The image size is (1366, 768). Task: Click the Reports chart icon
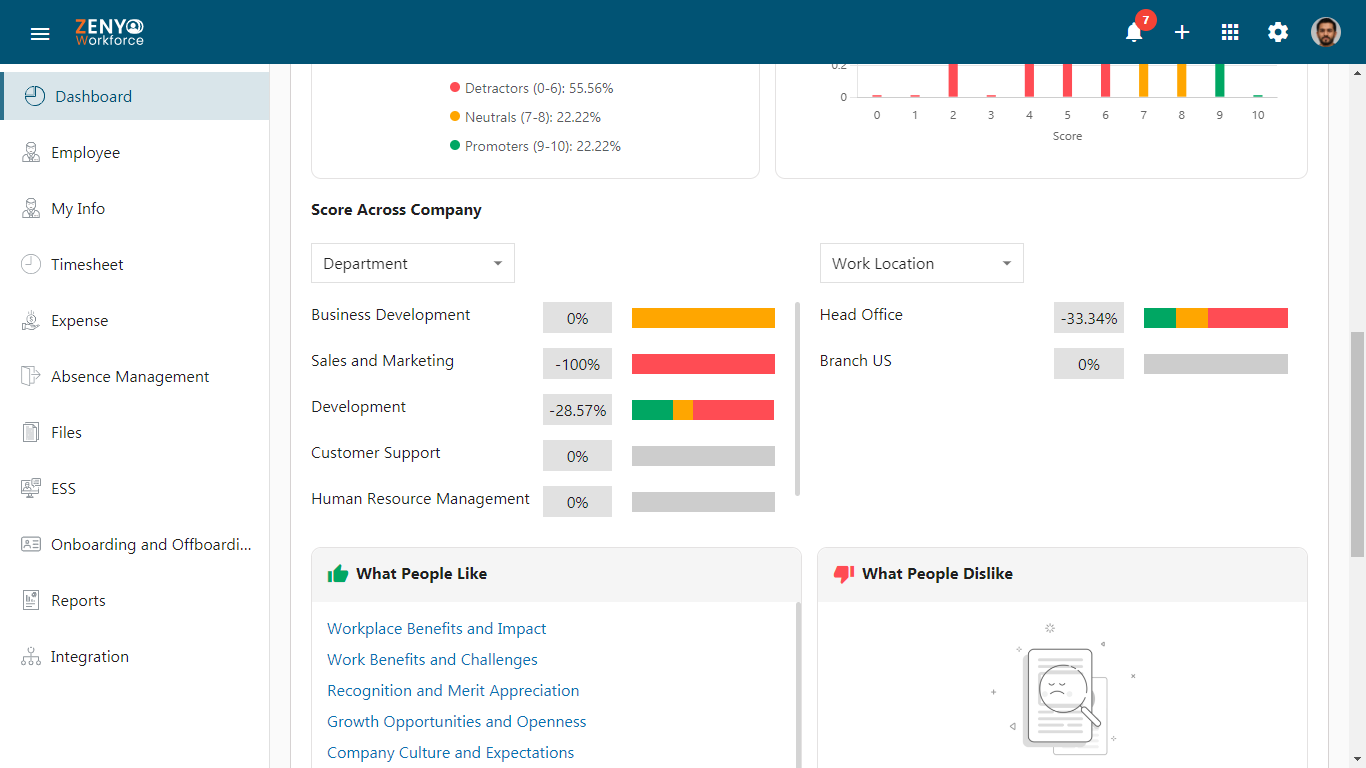click(x=31, y=600)
